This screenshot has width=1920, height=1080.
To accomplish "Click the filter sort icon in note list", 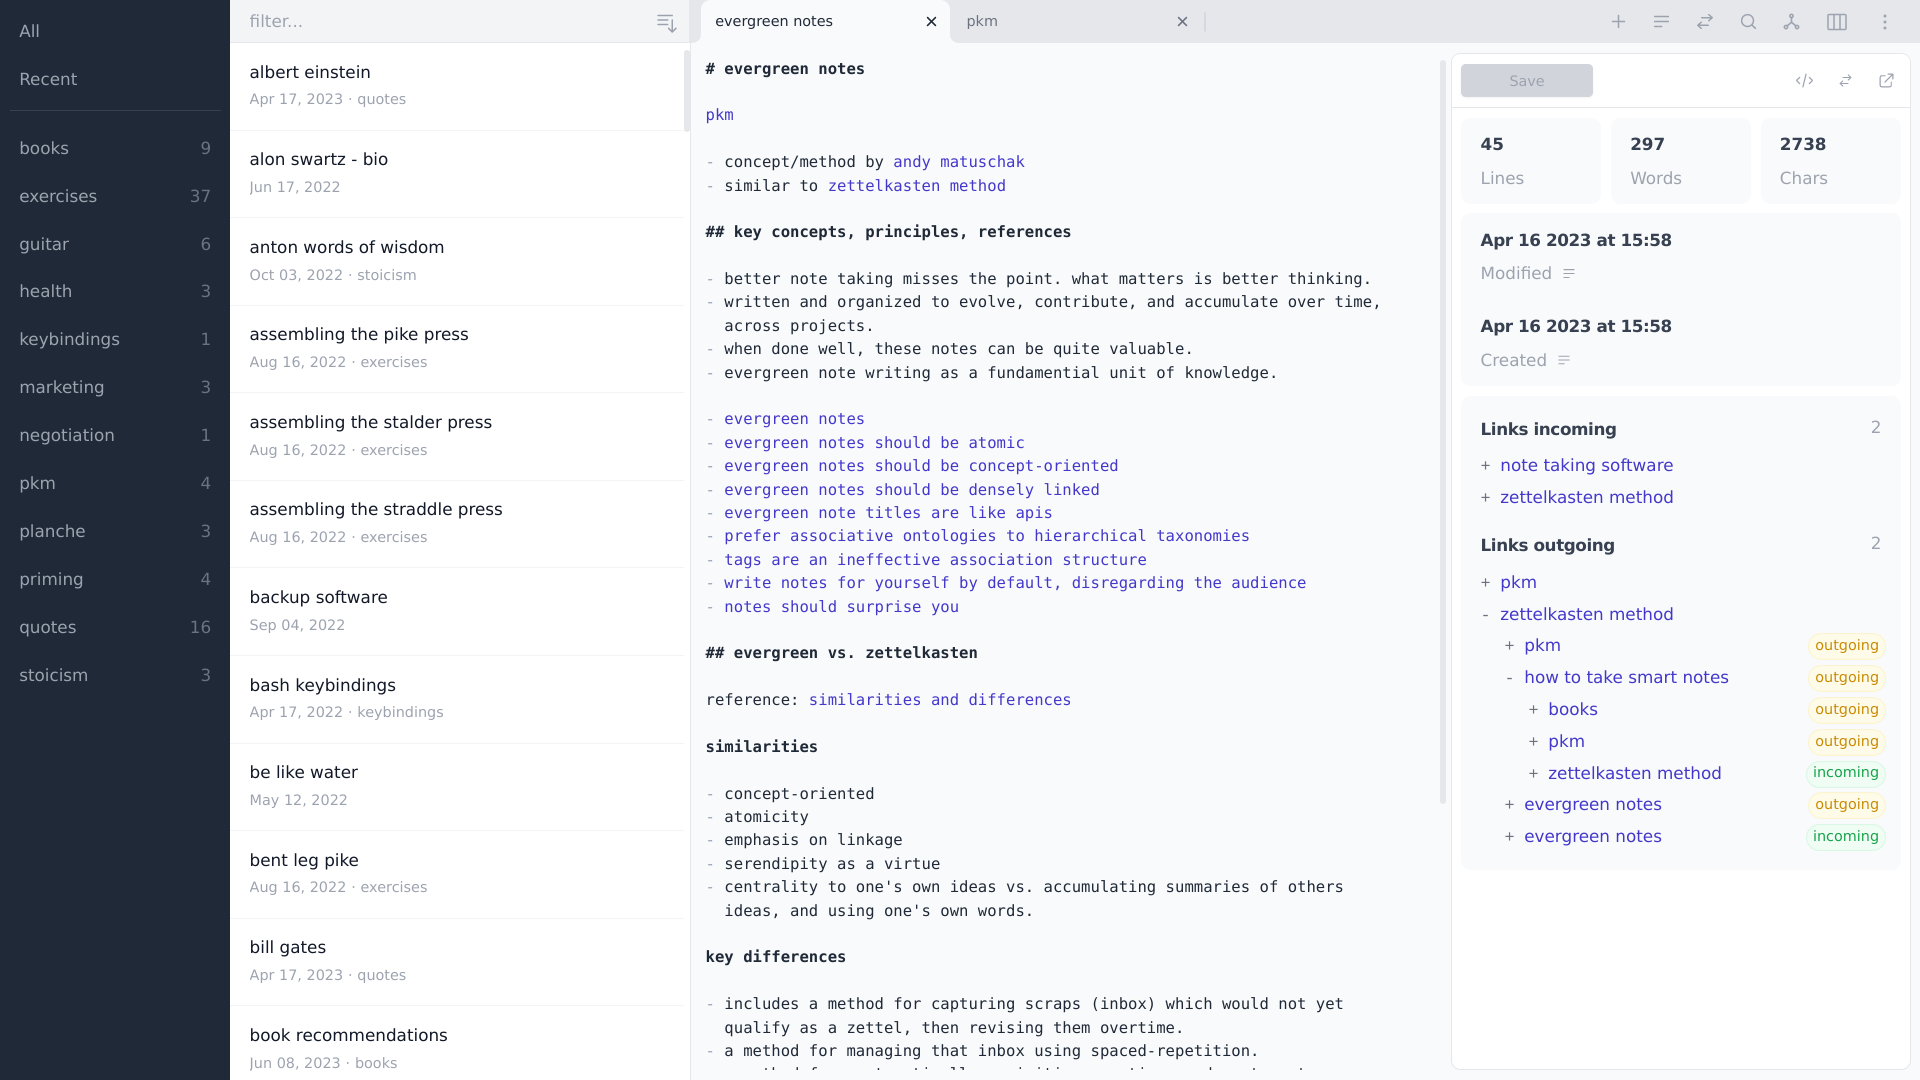I will 667,22.
